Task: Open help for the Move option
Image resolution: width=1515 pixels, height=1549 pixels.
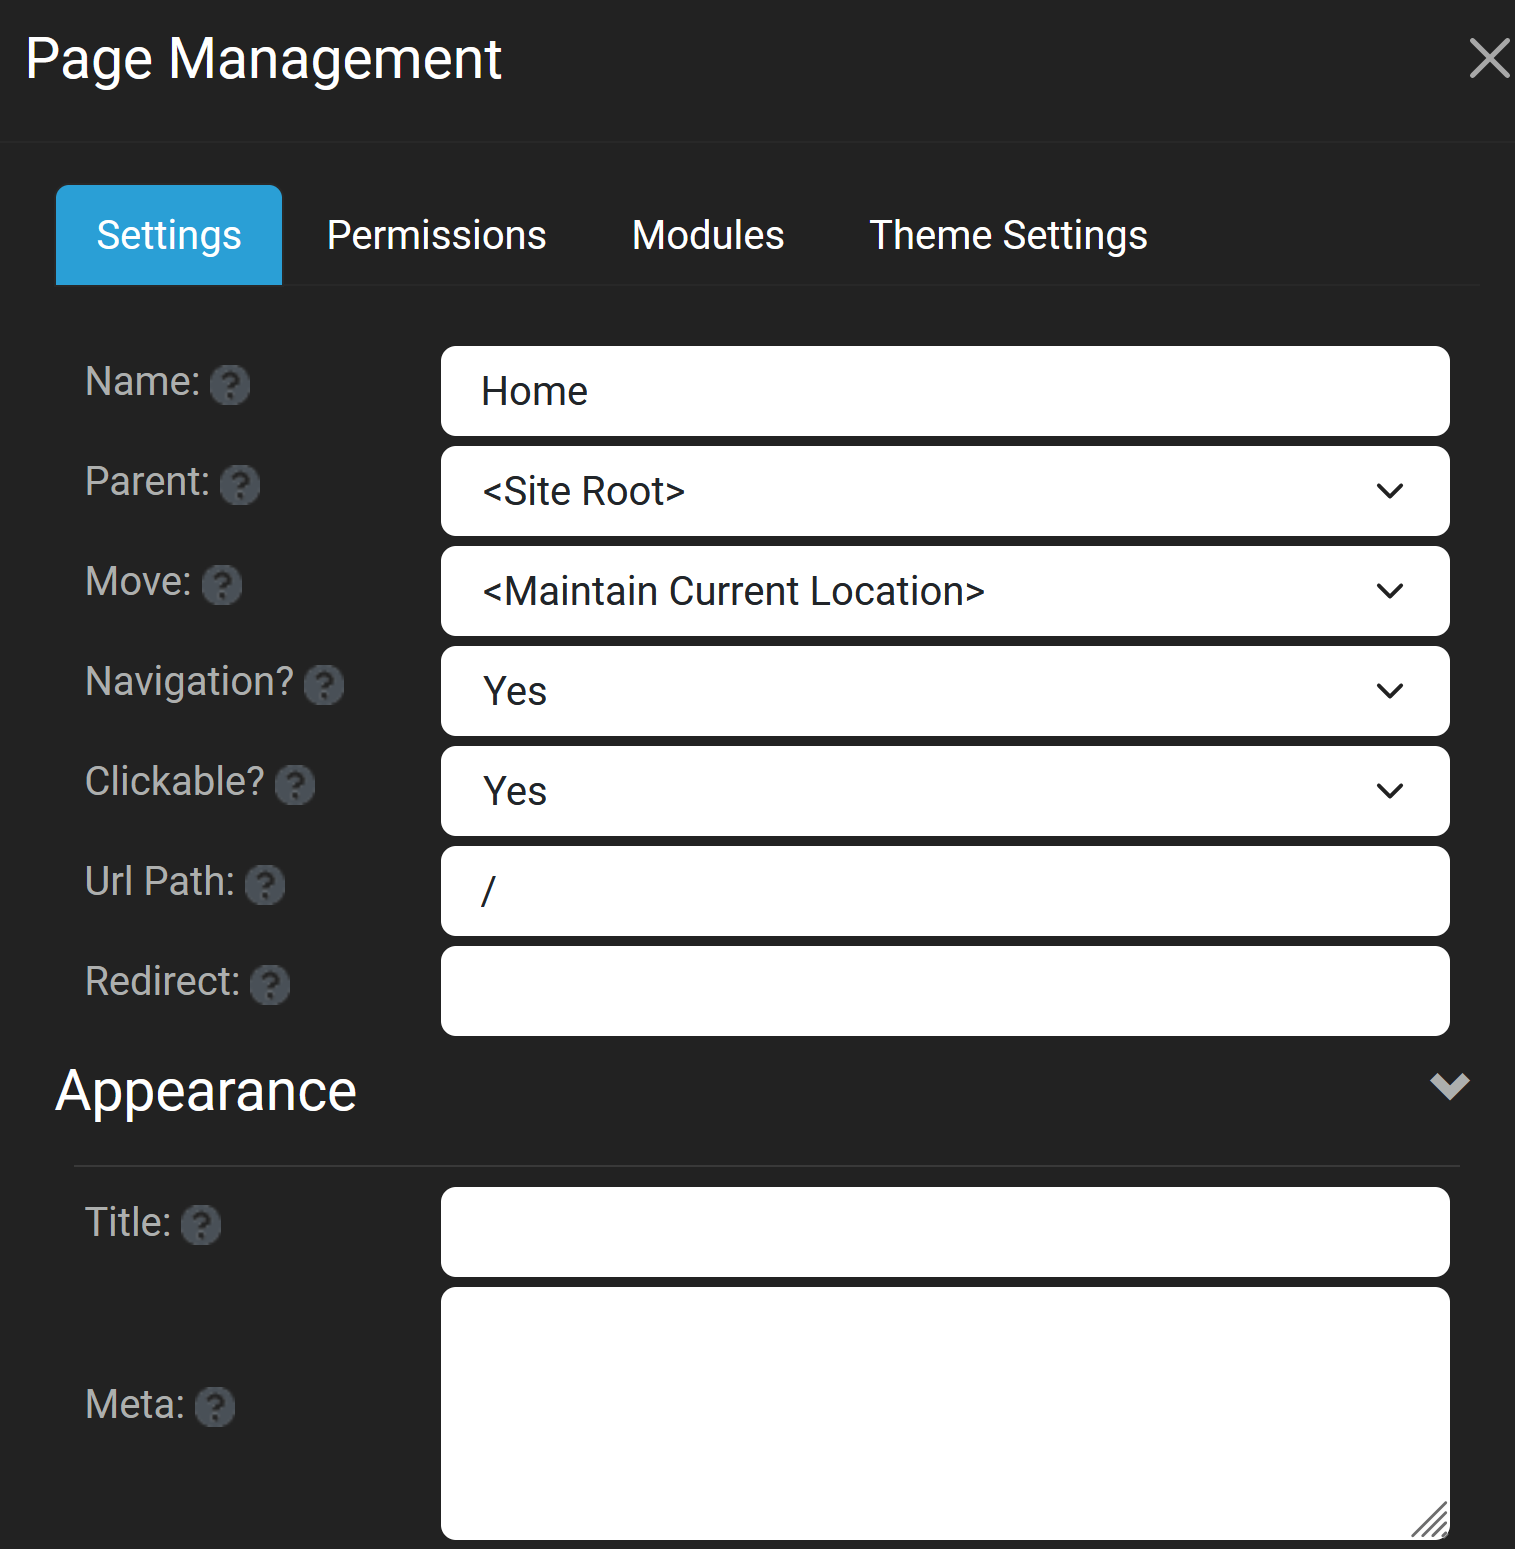Action: tap(223, 586)
